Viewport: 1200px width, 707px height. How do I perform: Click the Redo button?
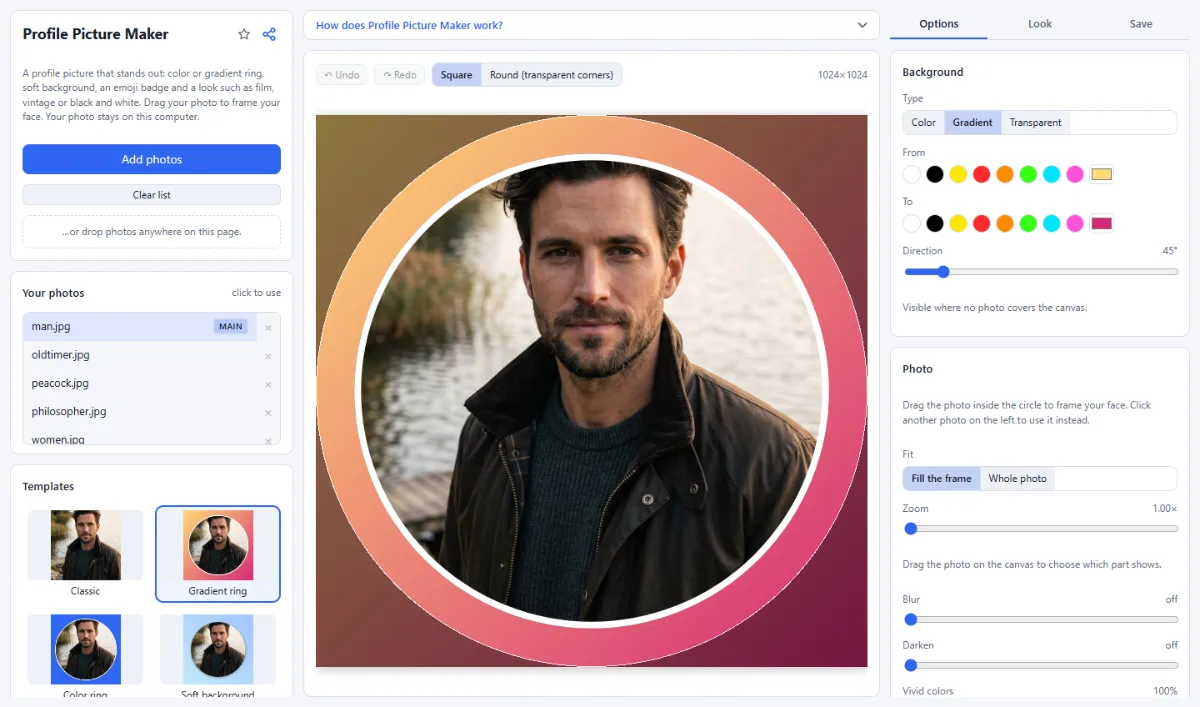(x=399, y=75)
